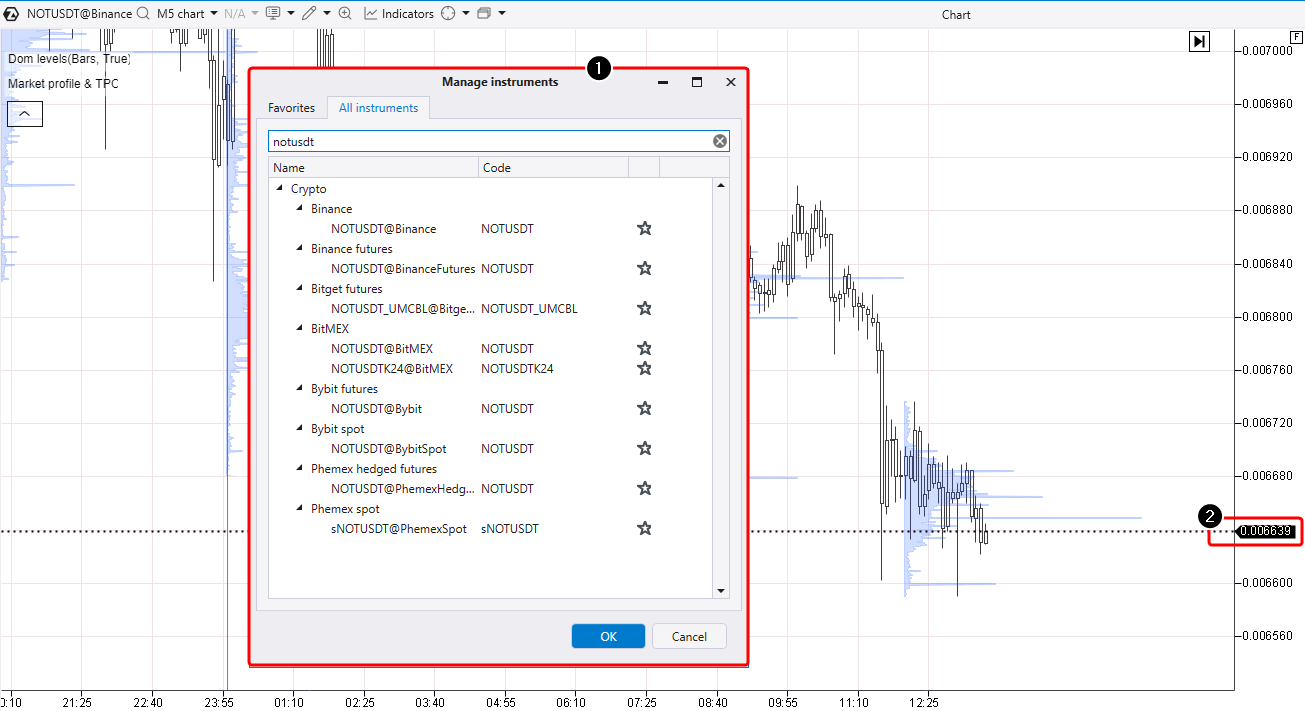This screenshot has width=1305, height=711.
Task: Click the zoom-in magnifier icon
Action: (x=345, y=14)
